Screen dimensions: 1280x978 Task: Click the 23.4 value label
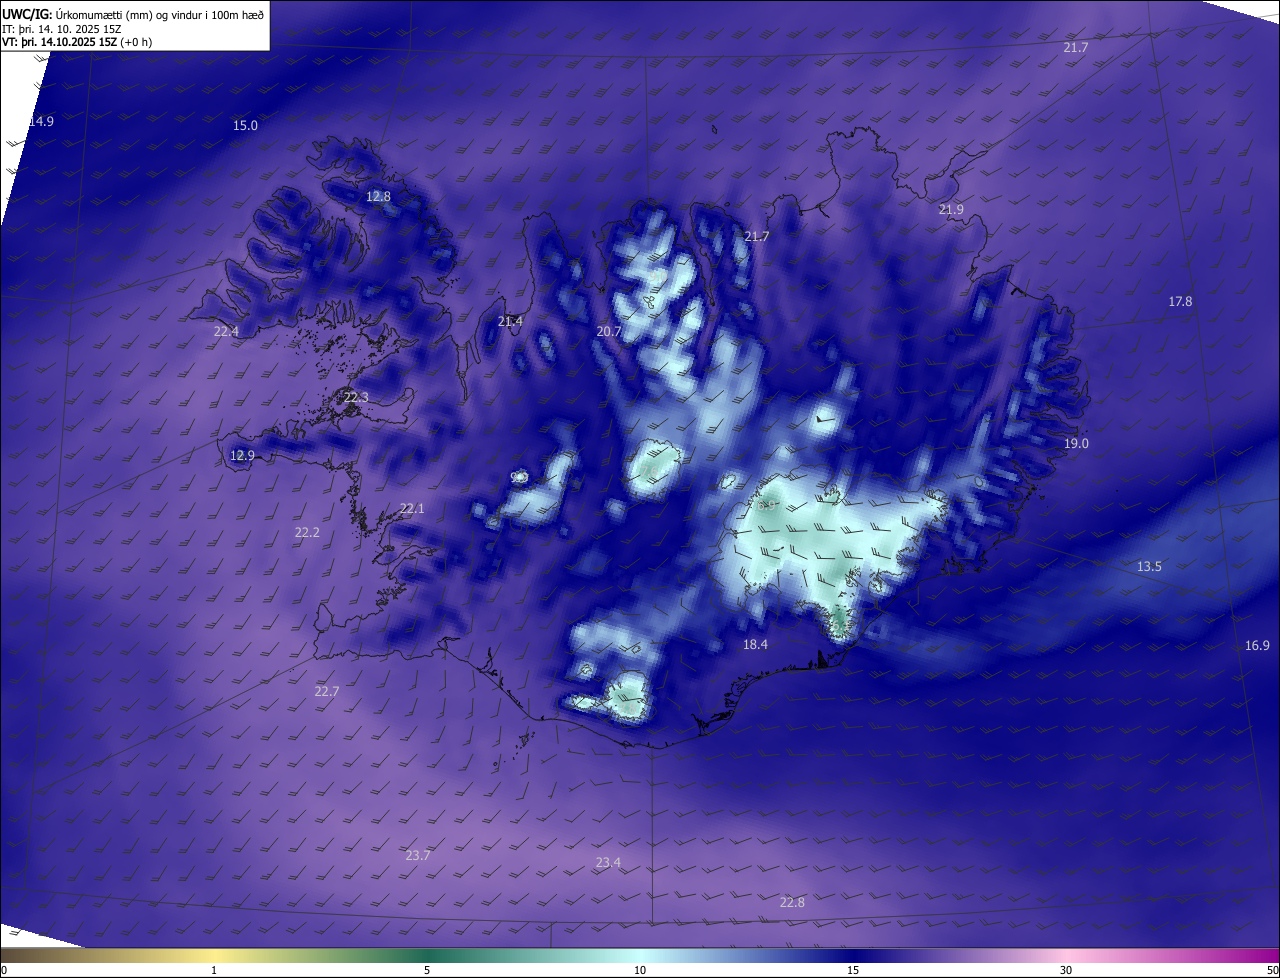(608, 862)
